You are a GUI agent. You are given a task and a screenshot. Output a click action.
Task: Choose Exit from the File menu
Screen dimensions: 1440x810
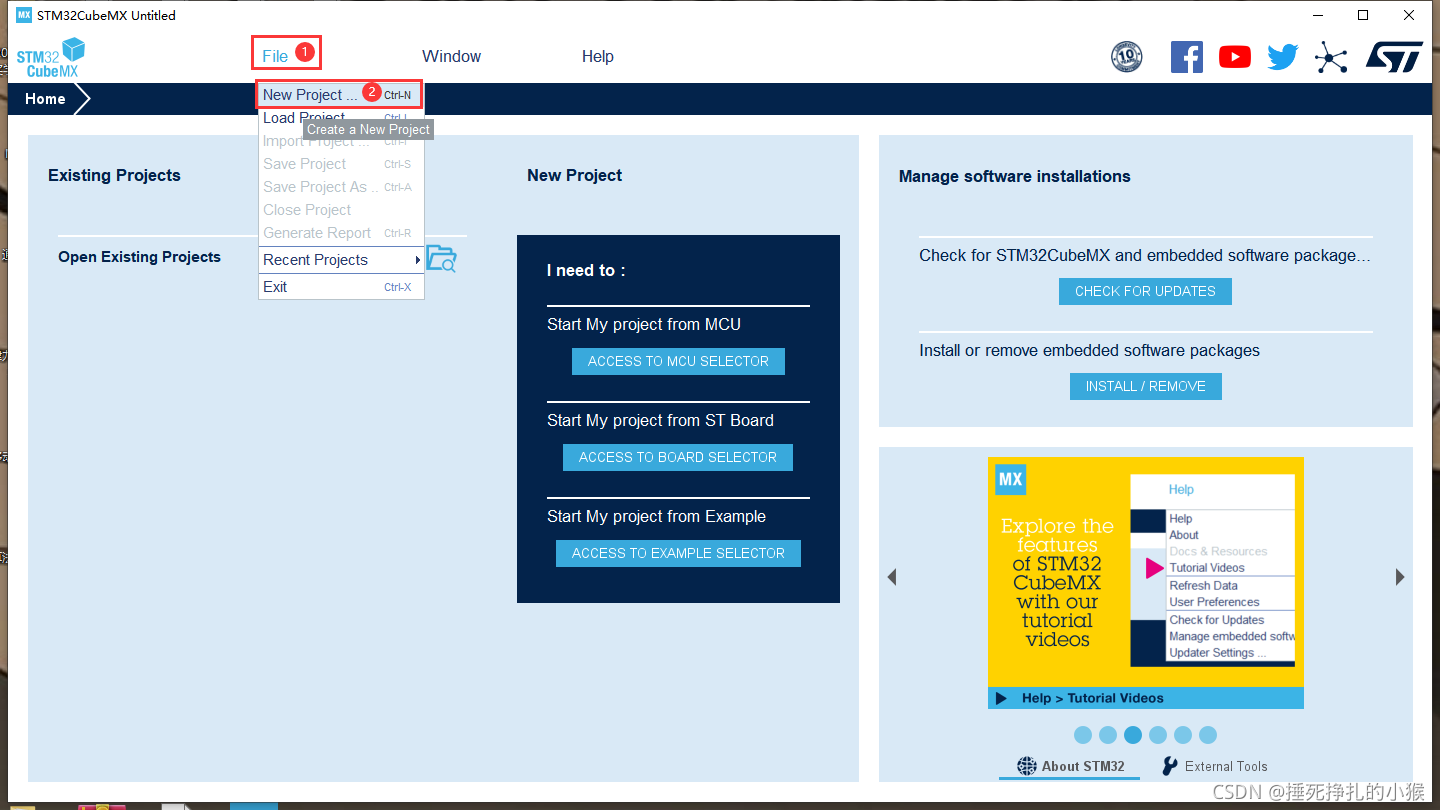click(340, 287)
